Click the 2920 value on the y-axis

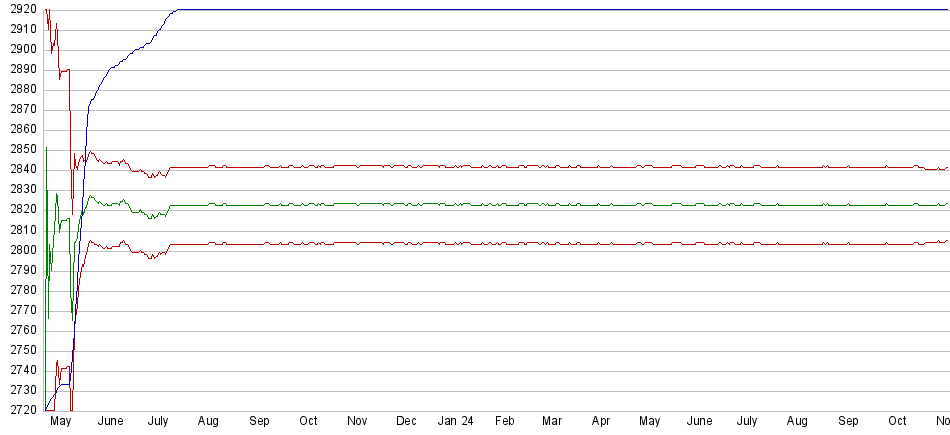click(x=19, y=10)
